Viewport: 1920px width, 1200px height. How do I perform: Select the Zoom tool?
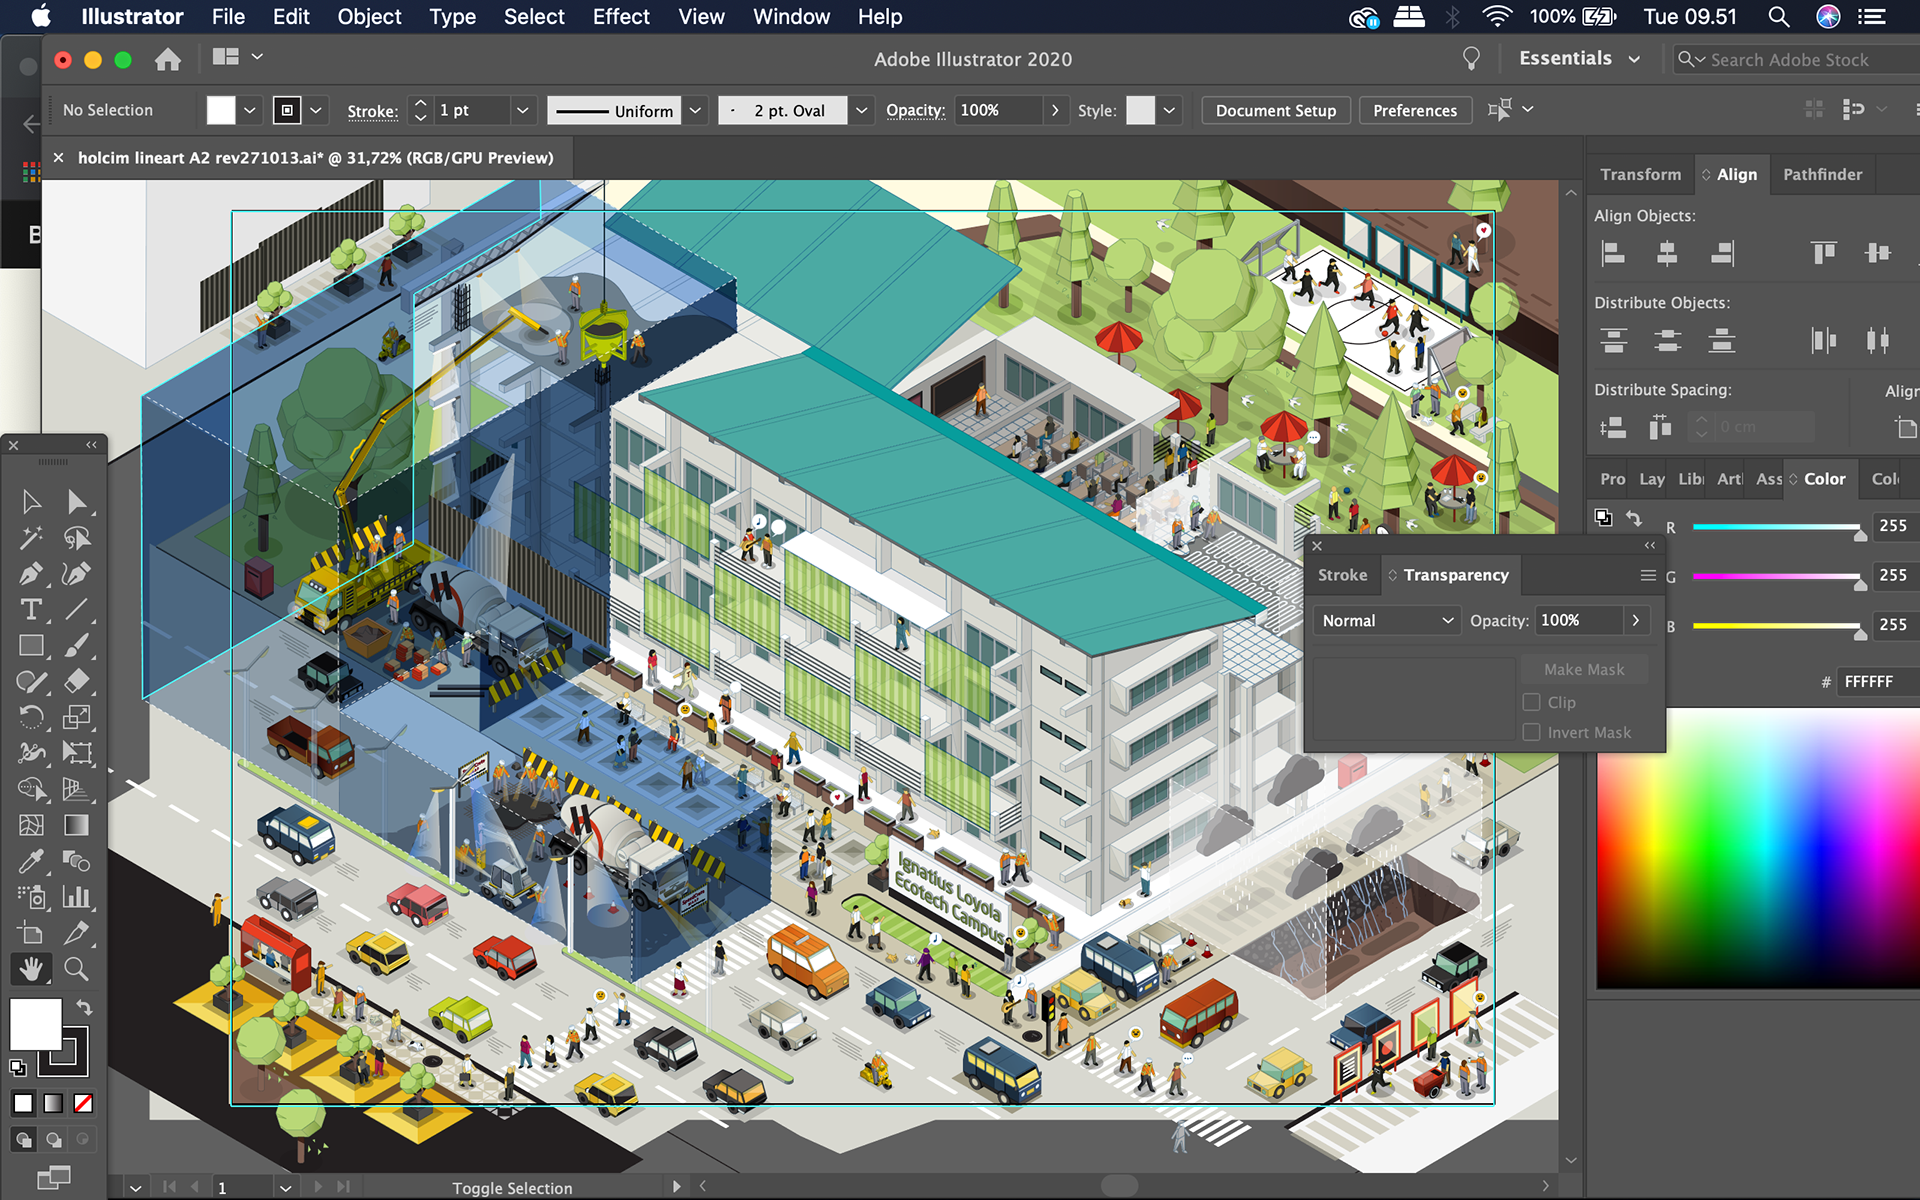tap(76, 969)
